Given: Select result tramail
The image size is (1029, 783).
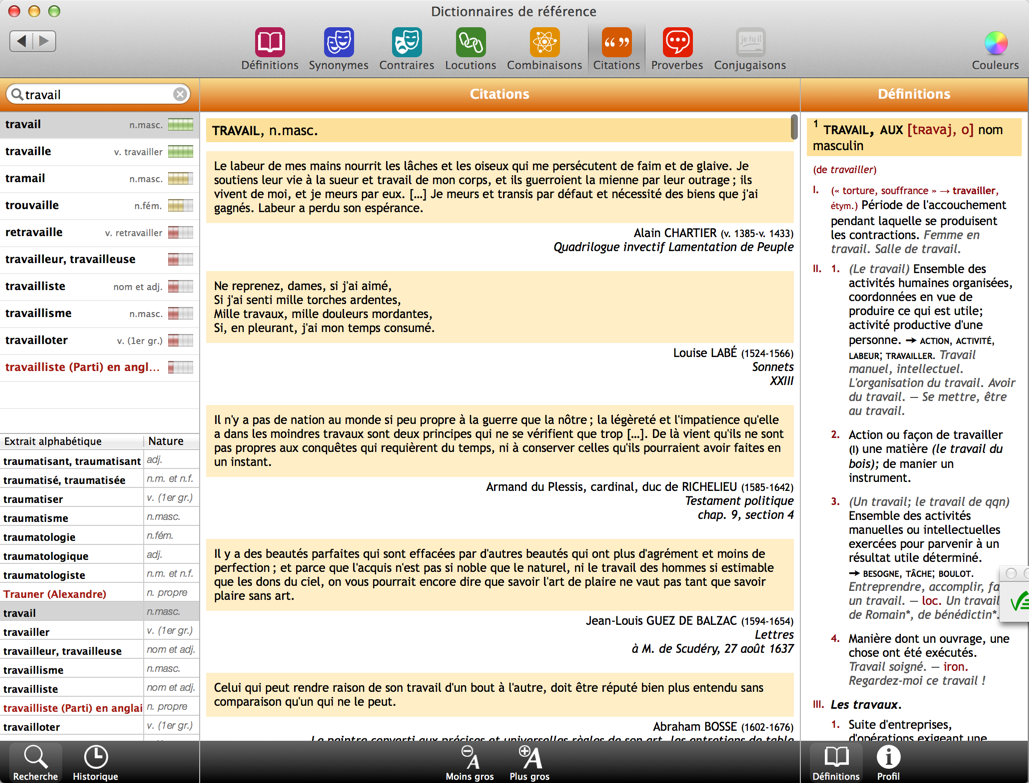Looking at the screenshot, I should (x=99, y=179).
